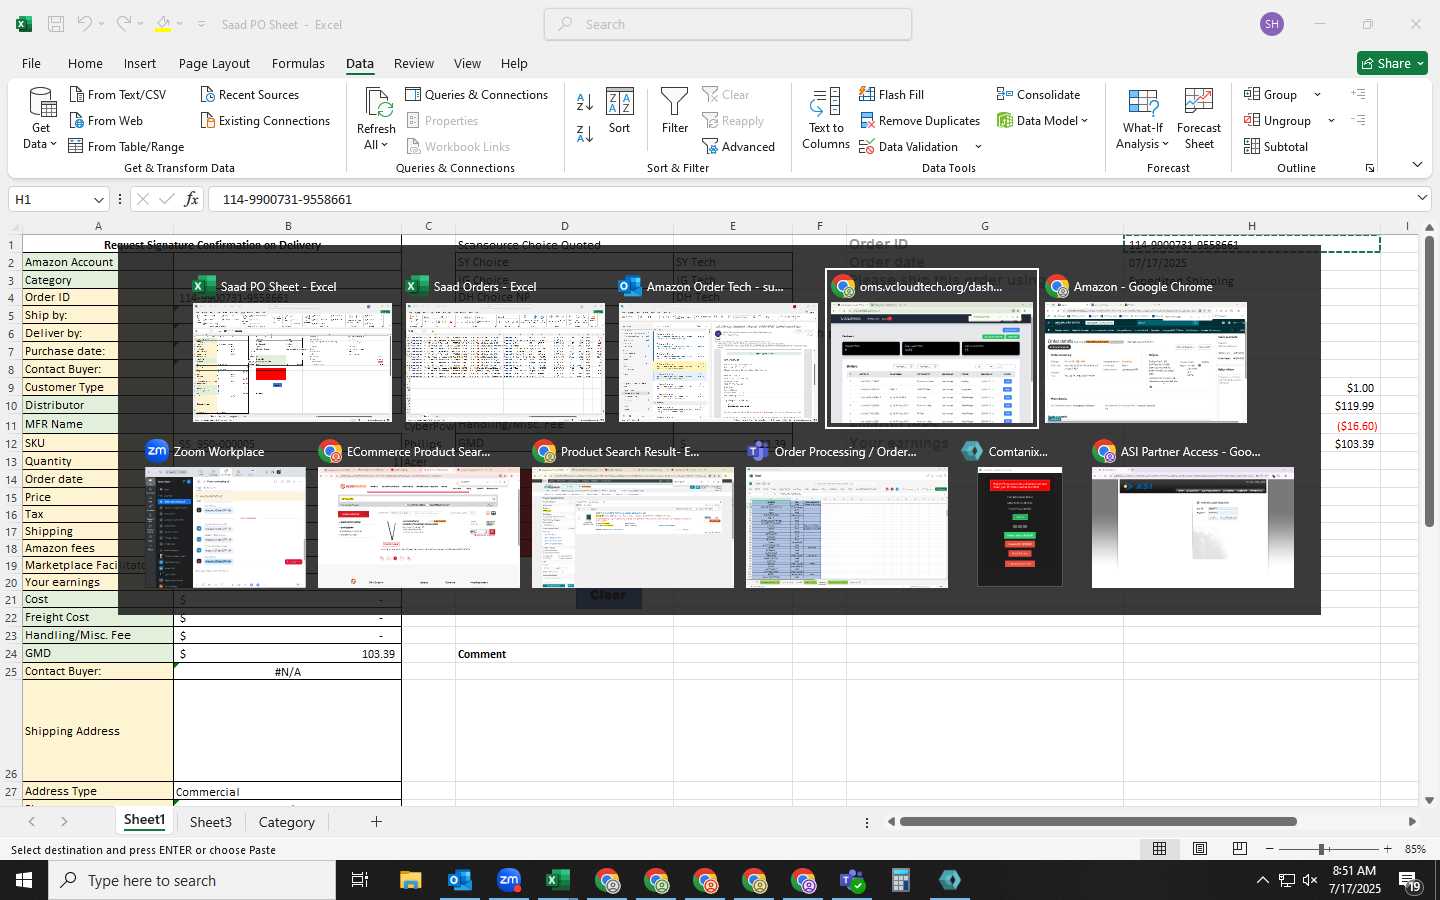Expand Data Validation dropdown arrow
The width and height of the screenshot is (1440, 900).
[x=978, y=147]
